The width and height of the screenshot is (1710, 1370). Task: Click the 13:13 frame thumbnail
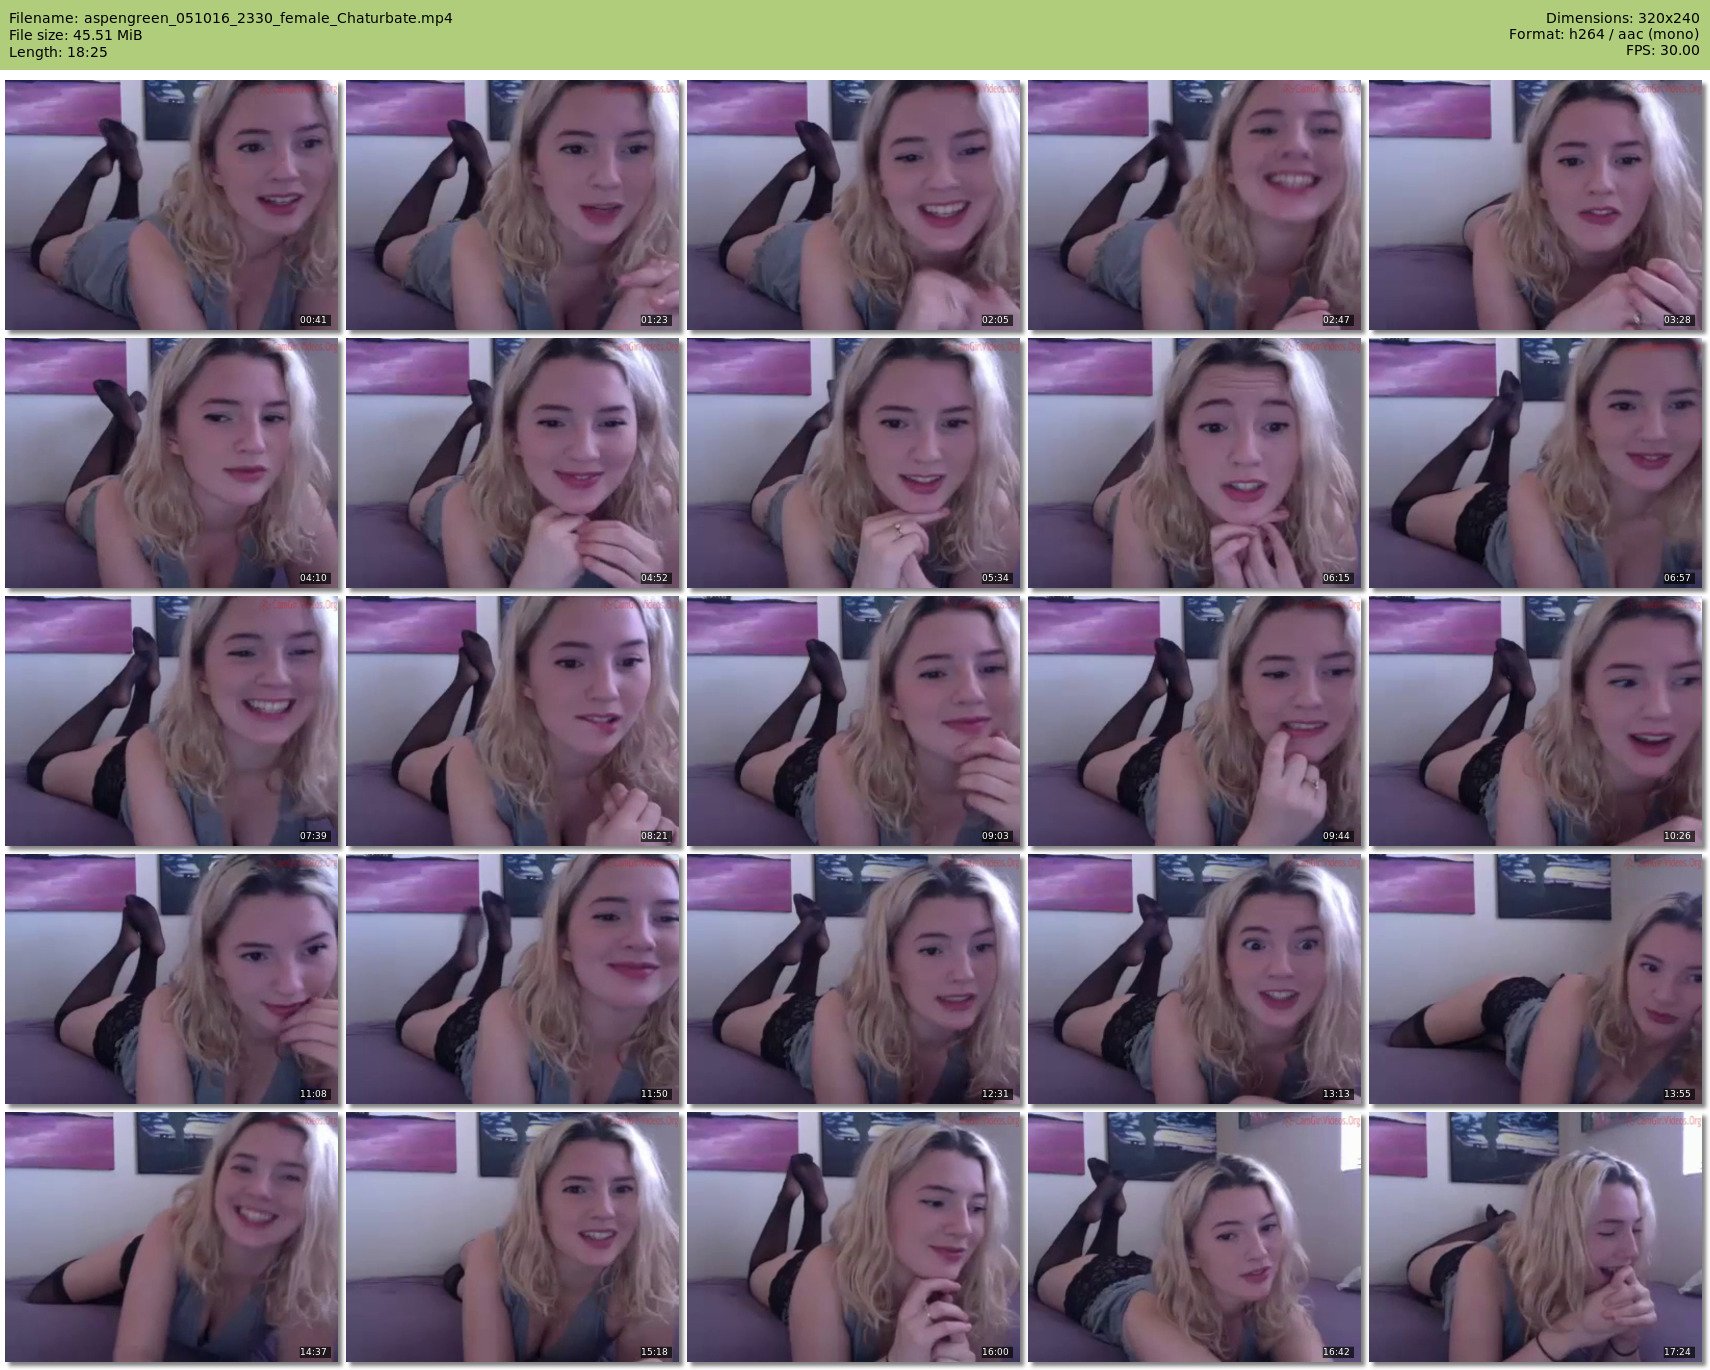[x=1194, y=979]
